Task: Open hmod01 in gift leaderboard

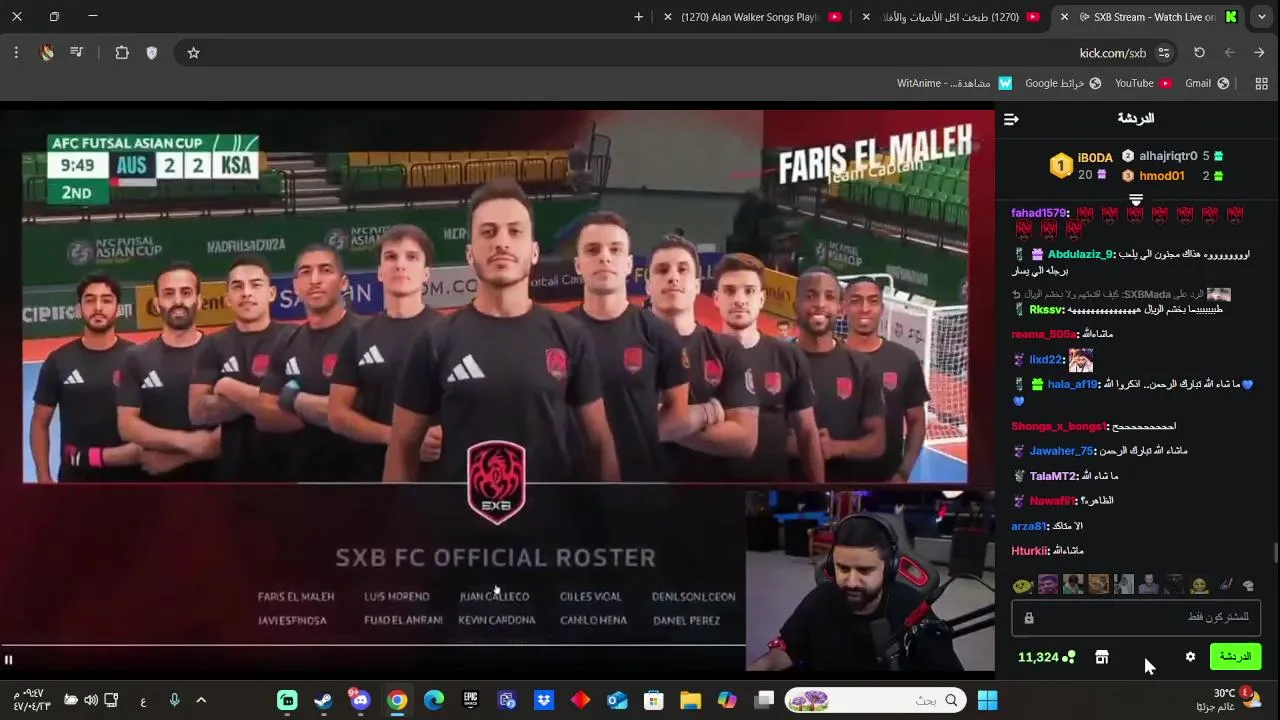Action: click(1161, 176)
